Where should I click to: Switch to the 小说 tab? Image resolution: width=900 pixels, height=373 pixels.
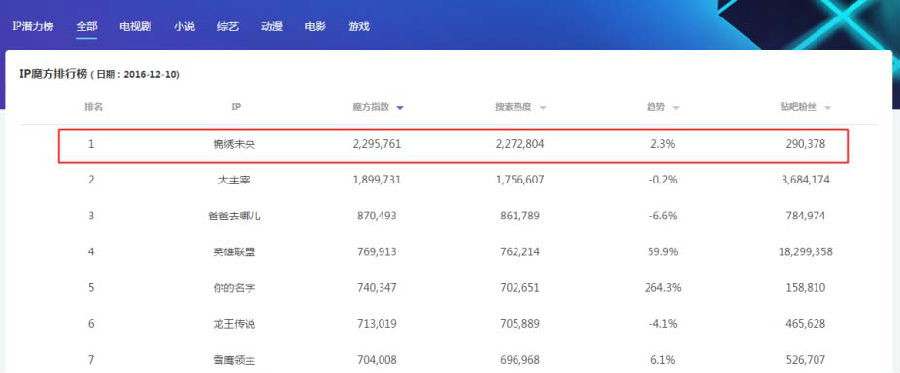185,26
